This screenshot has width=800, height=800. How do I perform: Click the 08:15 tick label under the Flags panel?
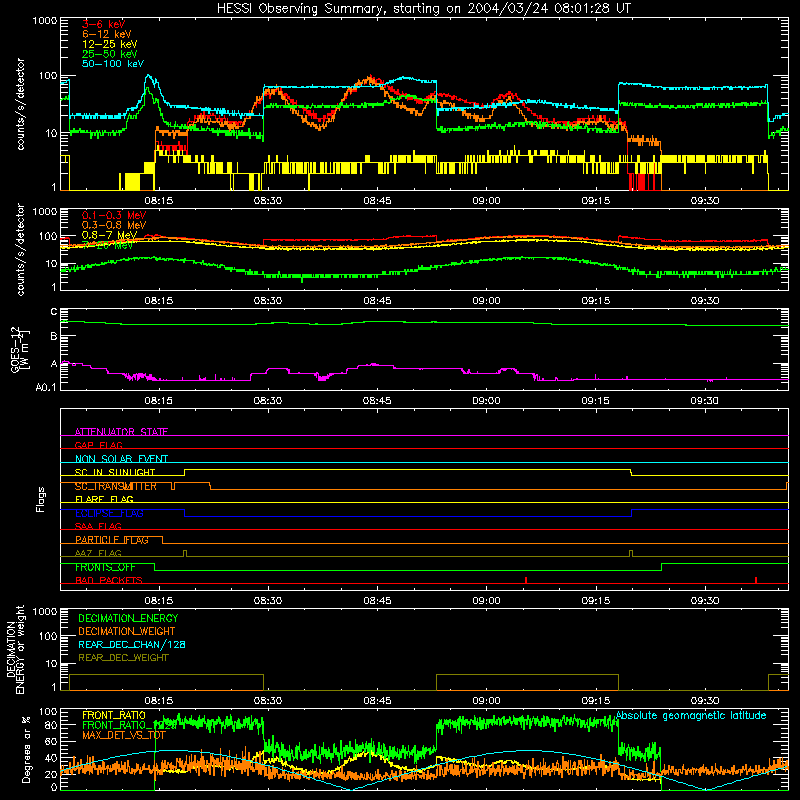point(159,601)
